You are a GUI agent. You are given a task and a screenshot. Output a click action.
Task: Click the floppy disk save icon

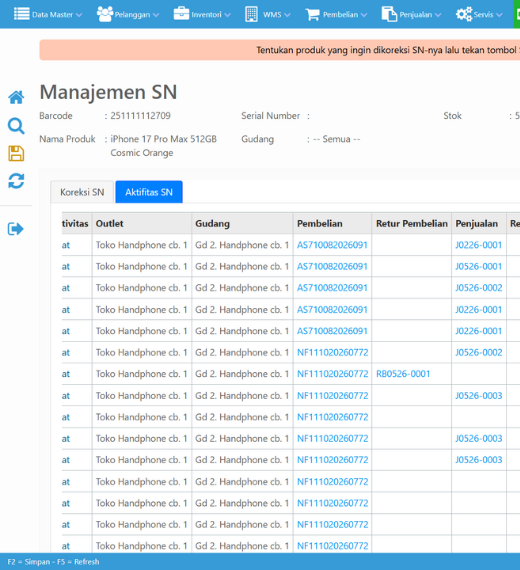16,153
